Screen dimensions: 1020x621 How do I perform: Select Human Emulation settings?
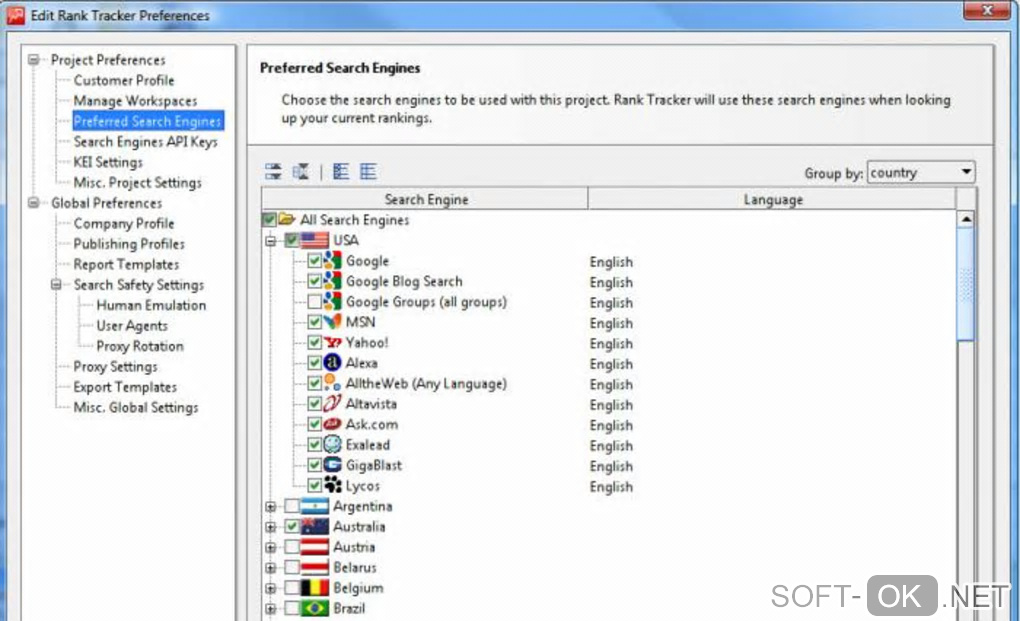(x=151, y=305)
